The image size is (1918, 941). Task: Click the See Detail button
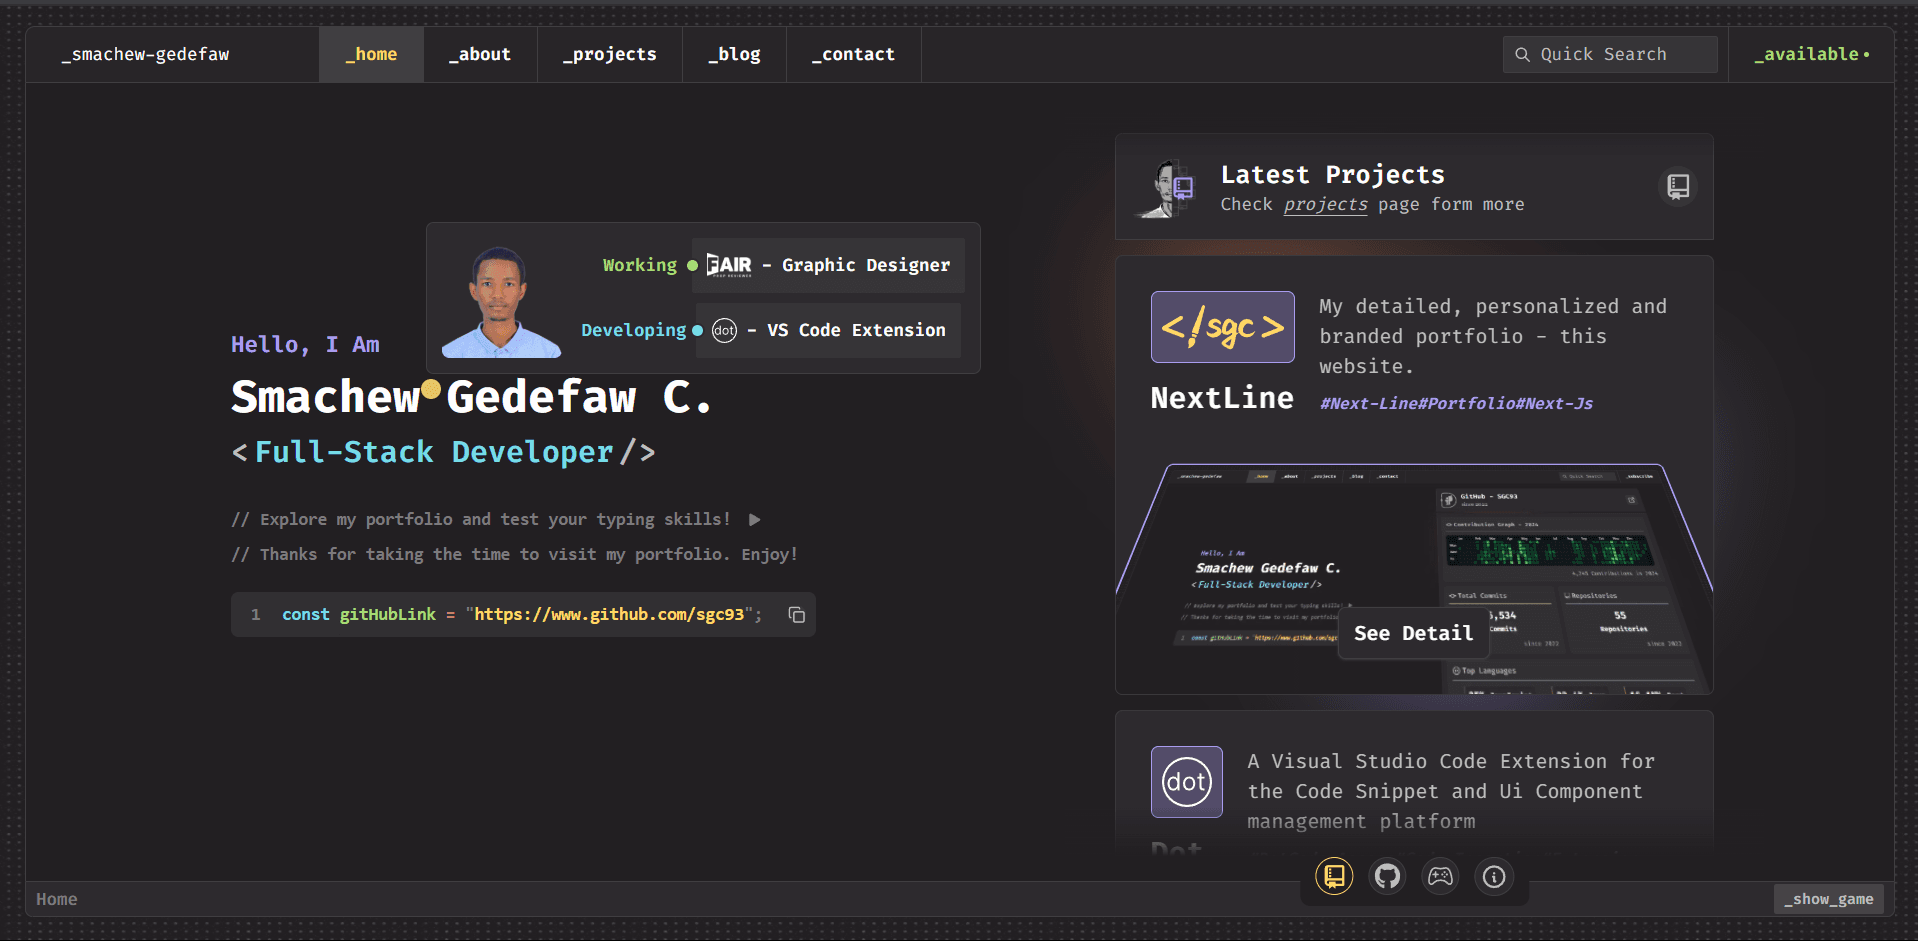pyautogui.click(x=1413, y=633)
